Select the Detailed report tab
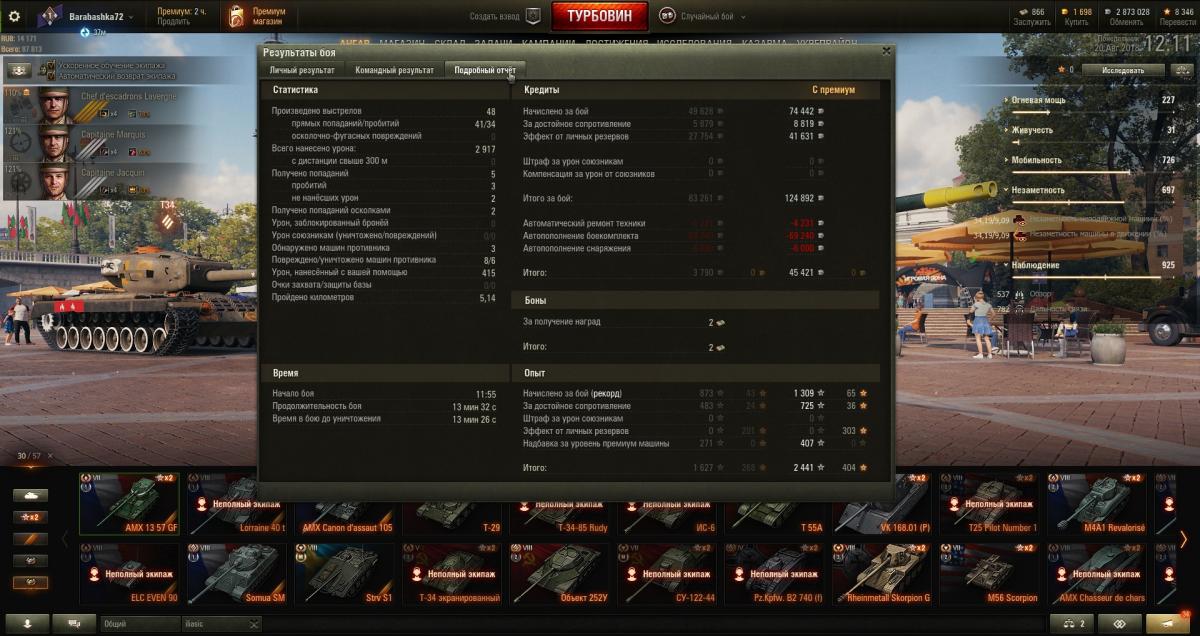The image size is (1200, 636). (x=484, y=70)
